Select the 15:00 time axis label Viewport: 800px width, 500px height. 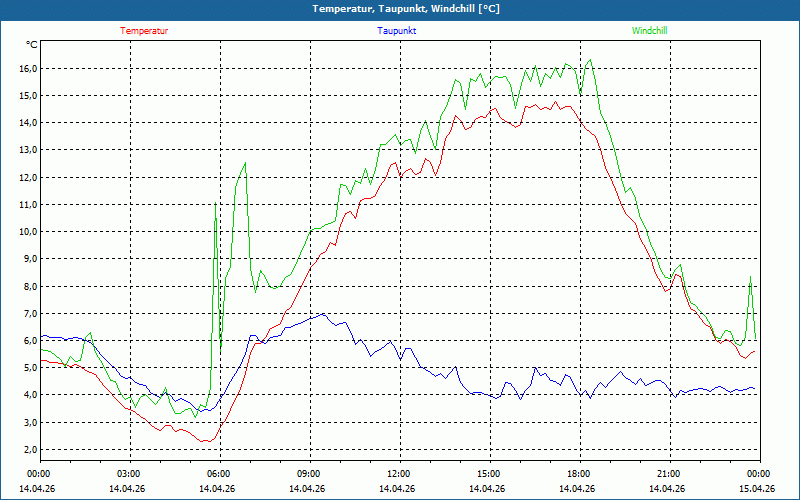tap(489, 474)
